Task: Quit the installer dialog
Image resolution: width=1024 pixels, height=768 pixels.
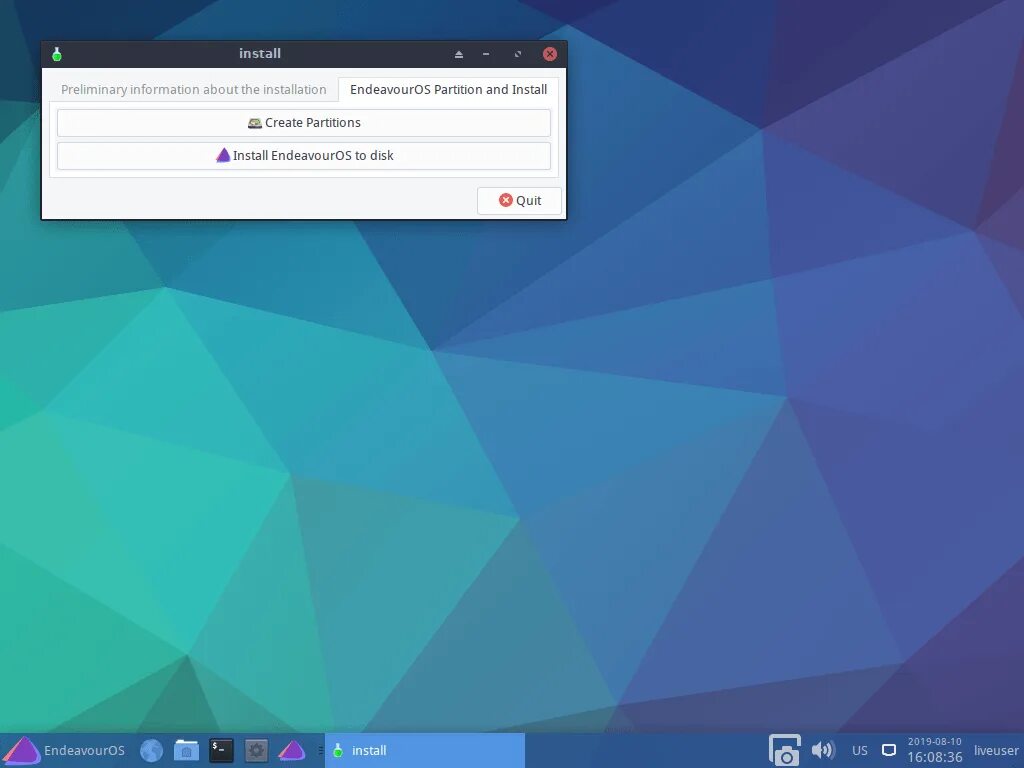Action: [519, 200]
